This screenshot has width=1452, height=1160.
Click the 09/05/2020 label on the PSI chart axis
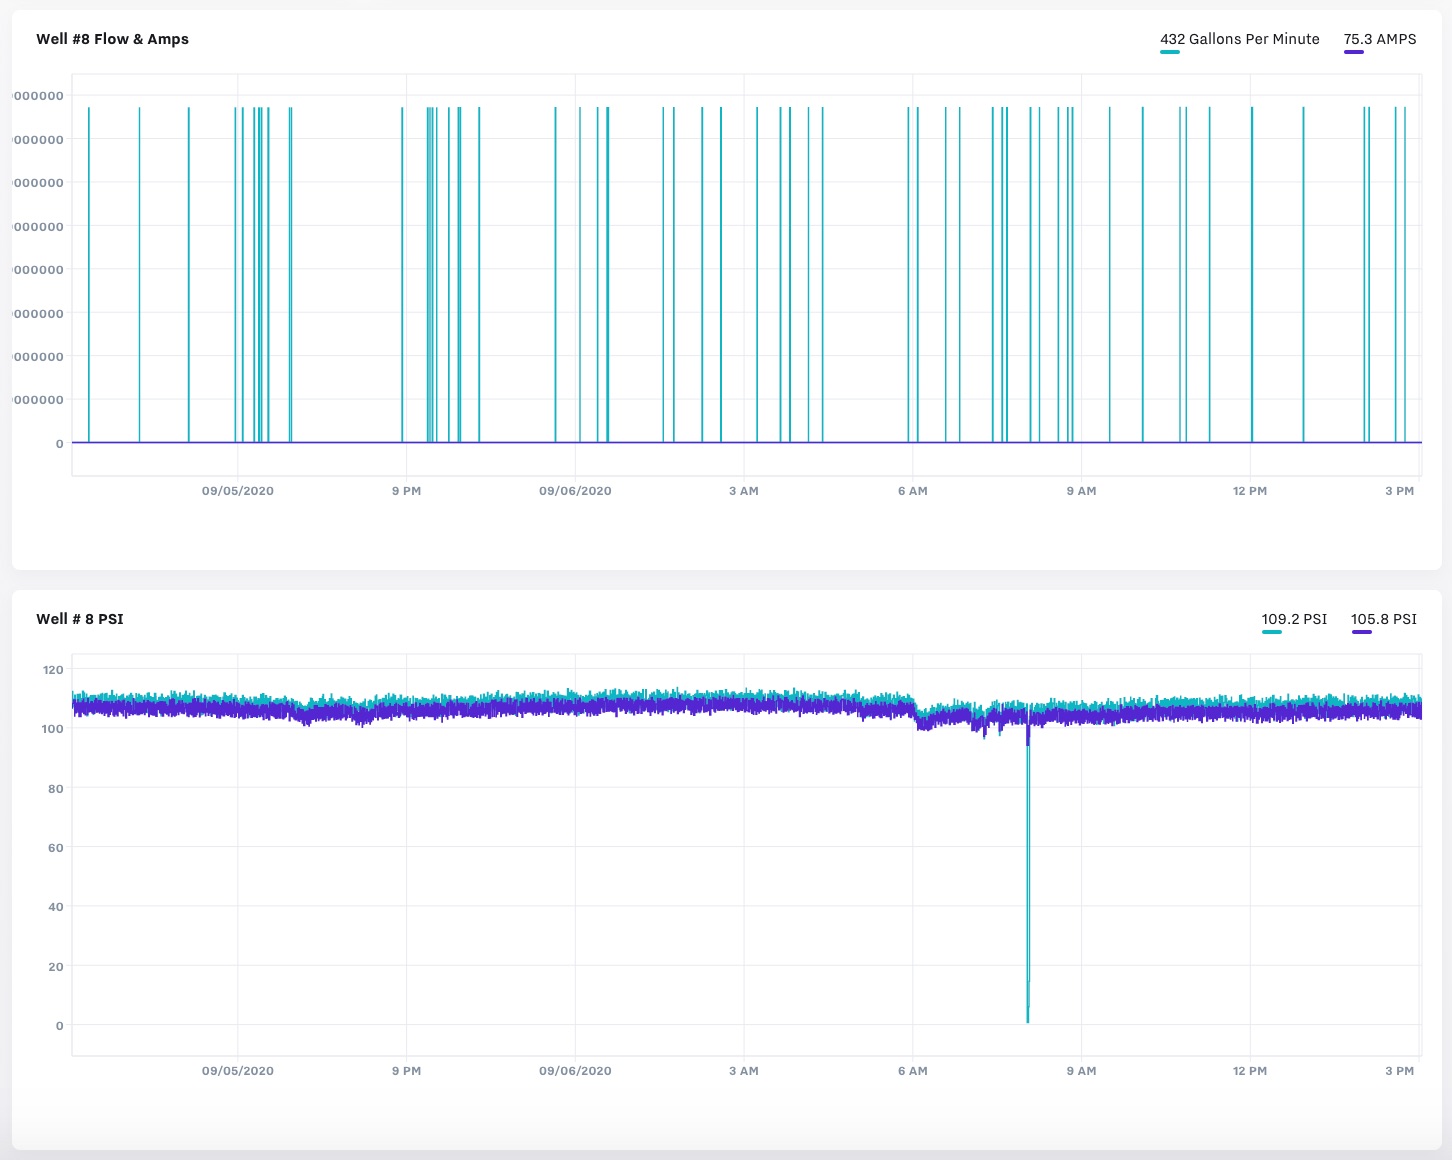pyautogui.click(x=238, y=1071)
